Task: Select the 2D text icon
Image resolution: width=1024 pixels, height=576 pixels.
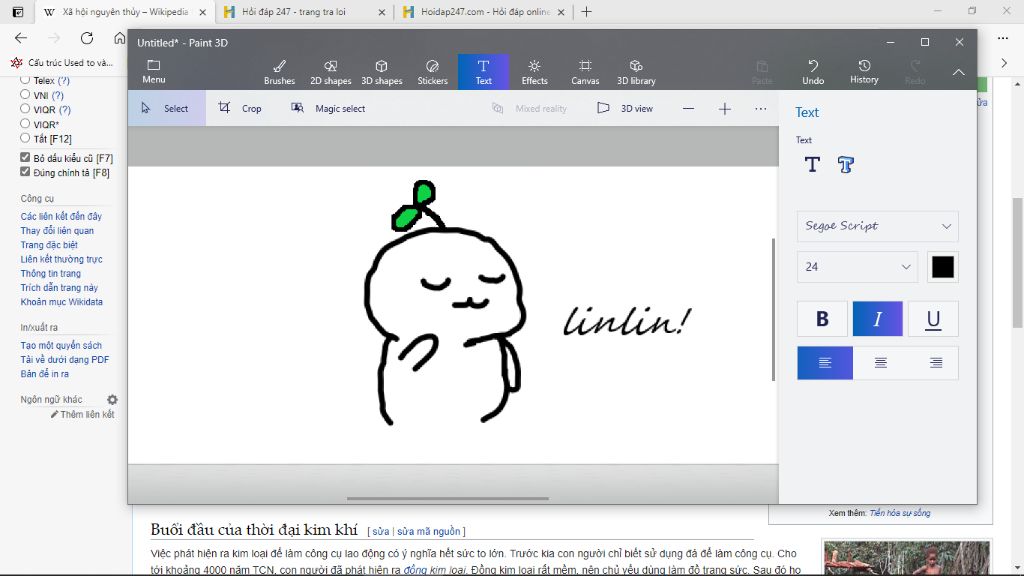Action: [x=812, y=165]
